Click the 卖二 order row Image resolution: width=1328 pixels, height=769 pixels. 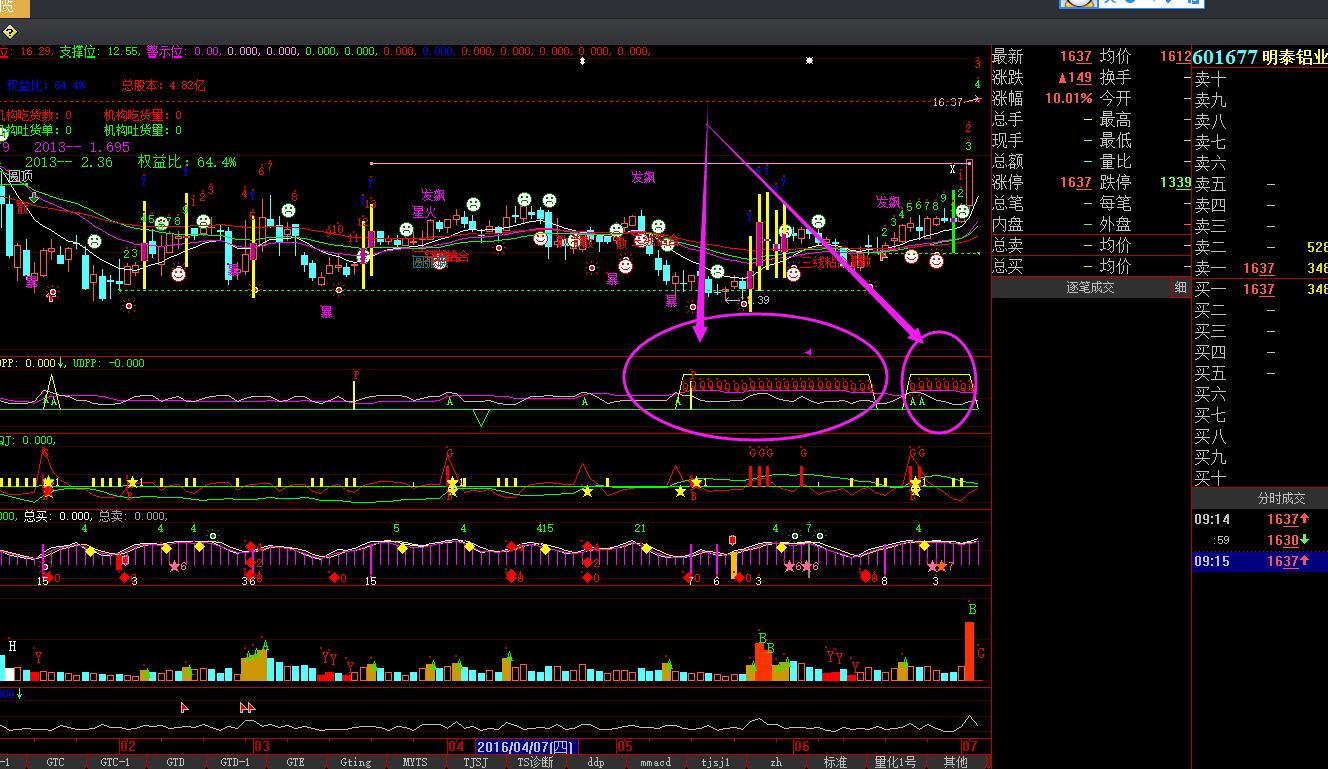[x=1260, y=247]
